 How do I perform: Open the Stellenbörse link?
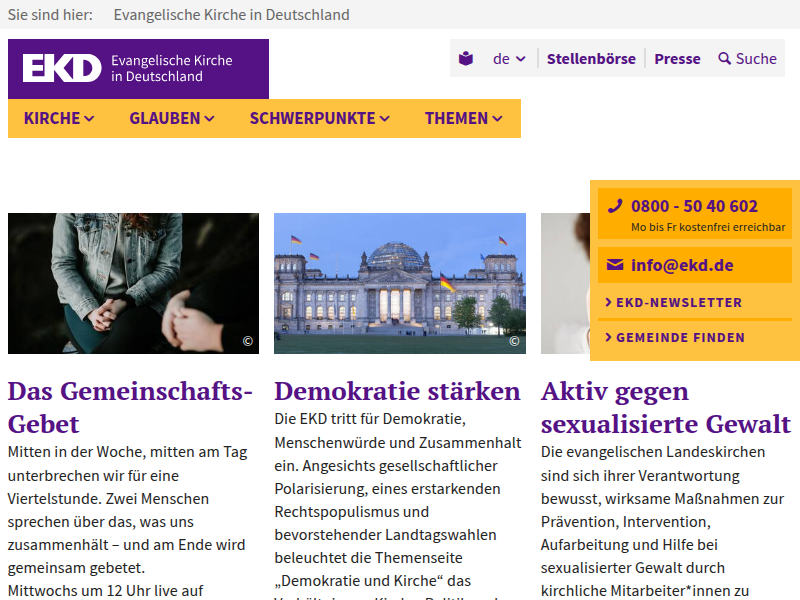[x=591, y=59]
